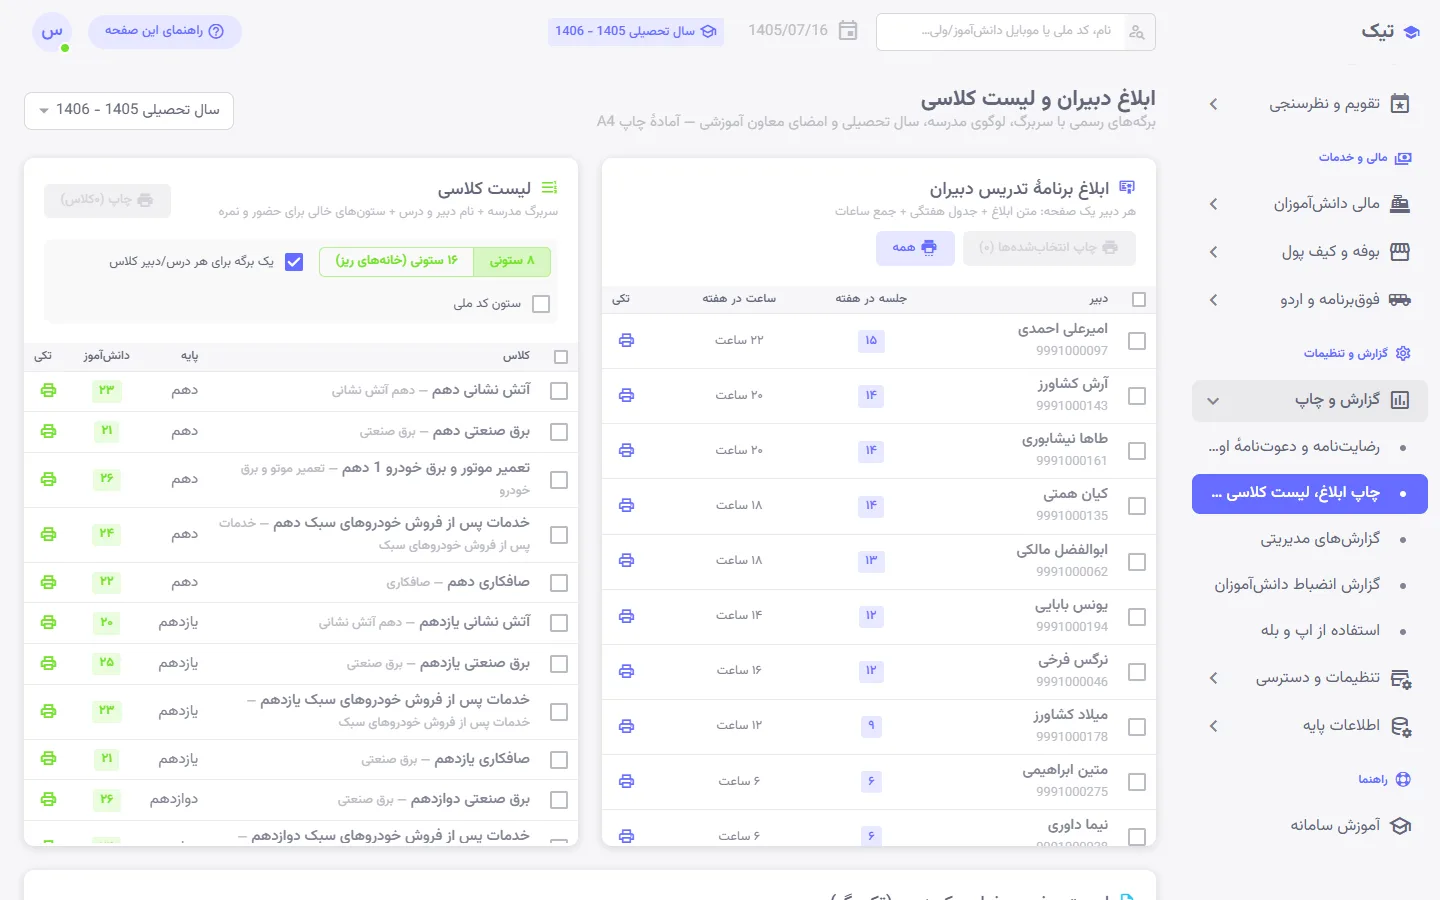Screen dimensions: 1440x900
Task: Print class list for صافکاری دهم
Action: pos(48,582)
